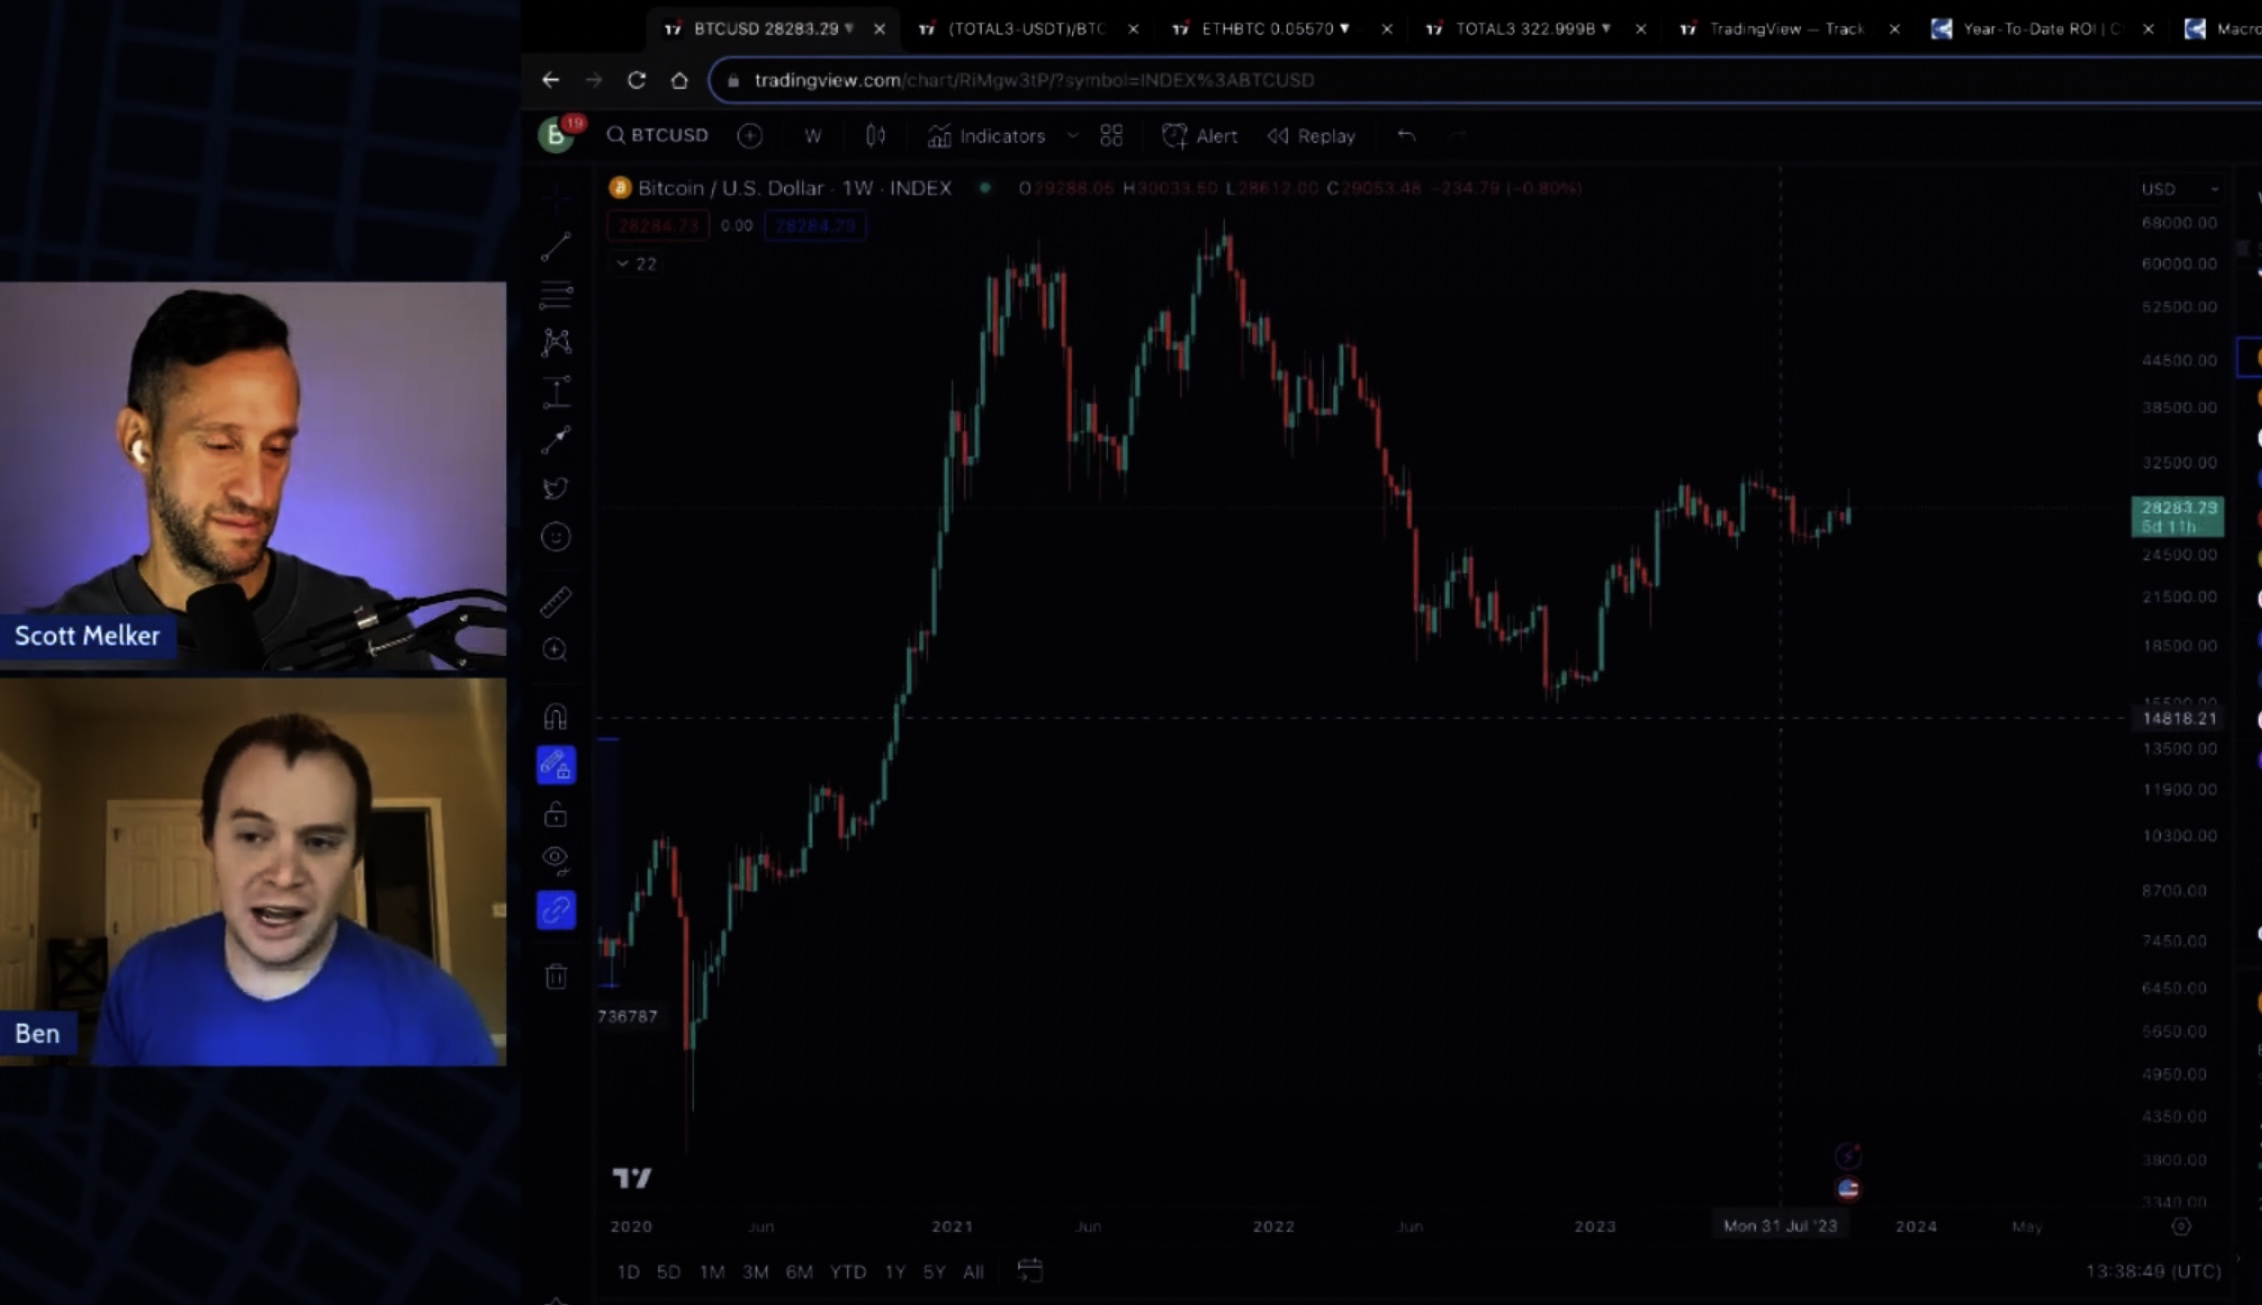The image size is (2262, 1305).
Task: Set the range to All
Action: tap(973, 1271)
